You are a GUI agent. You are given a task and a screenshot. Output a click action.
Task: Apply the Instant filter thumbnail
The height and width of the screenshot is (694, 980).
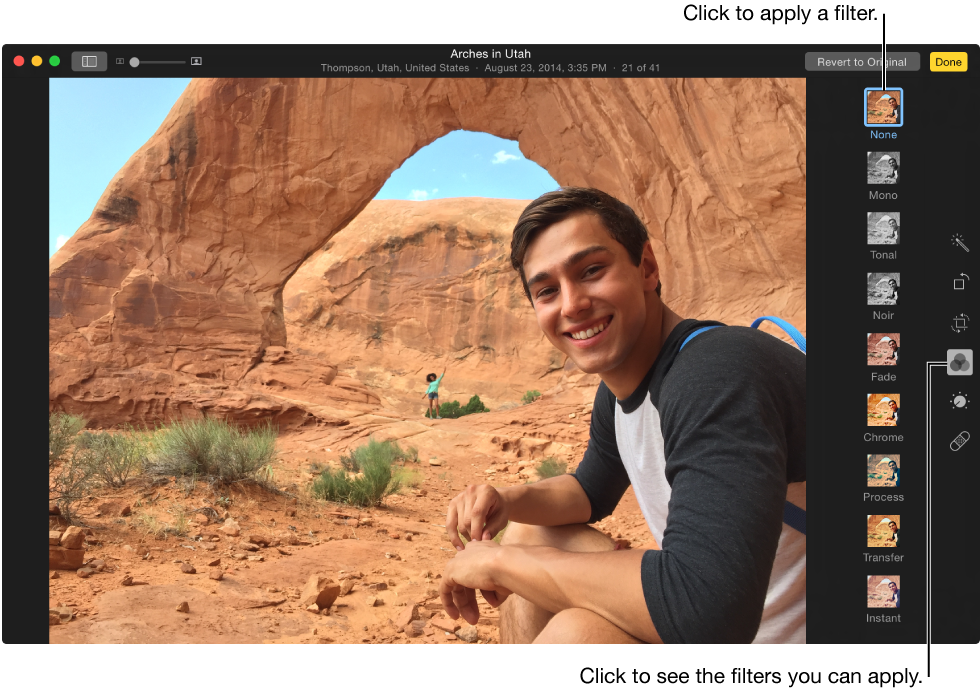coord(883,591)
